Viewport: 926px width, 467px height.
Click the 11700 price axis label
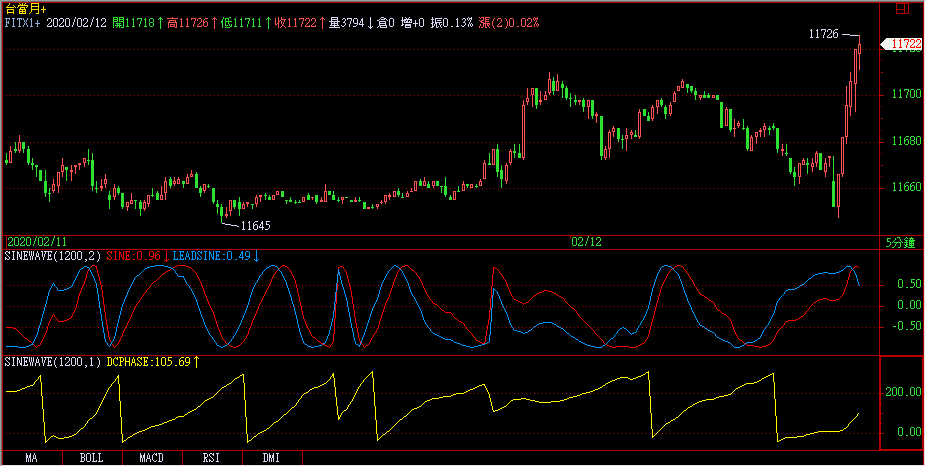tap(906, 94)
